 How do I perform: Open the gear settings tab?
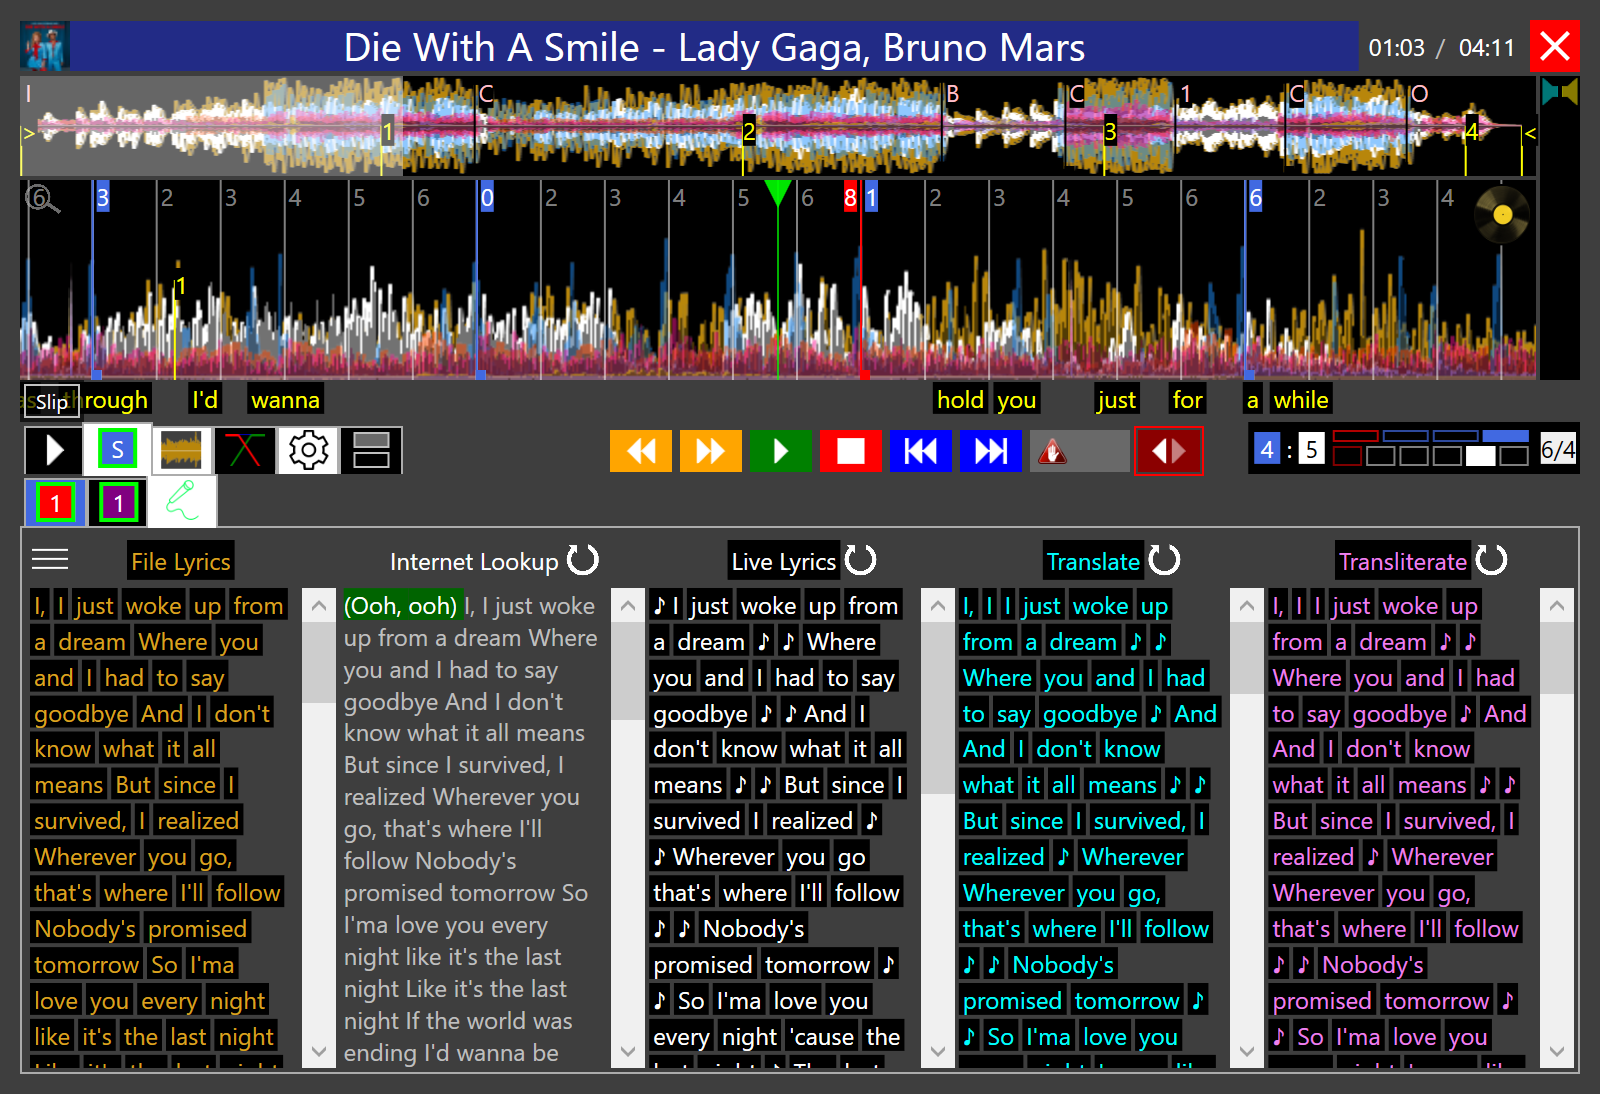click(x=308, y=451)
